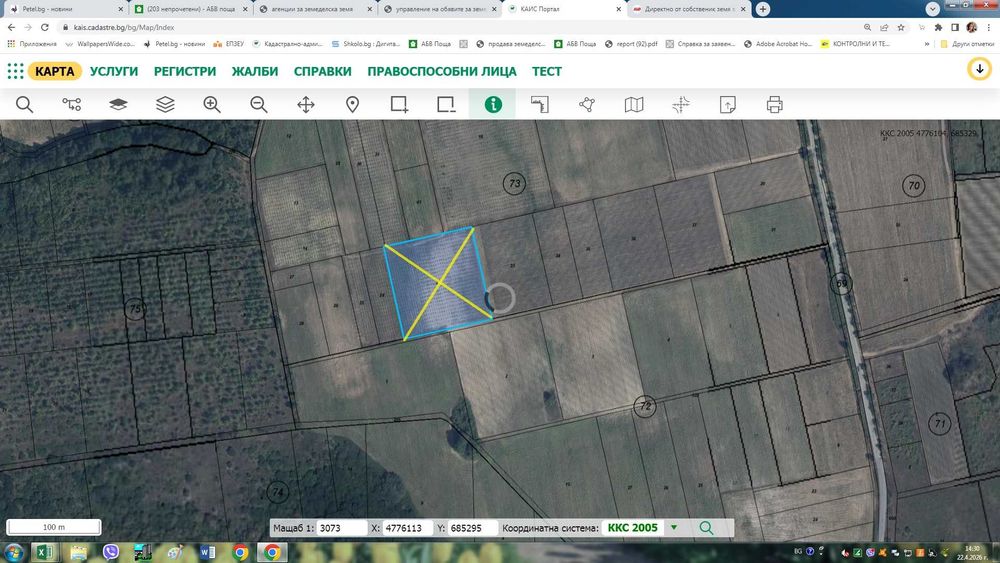This screenshot has width=1000, height=563.
Task: Select KKC 2005 coordinate system box
Action: [633, 528]
